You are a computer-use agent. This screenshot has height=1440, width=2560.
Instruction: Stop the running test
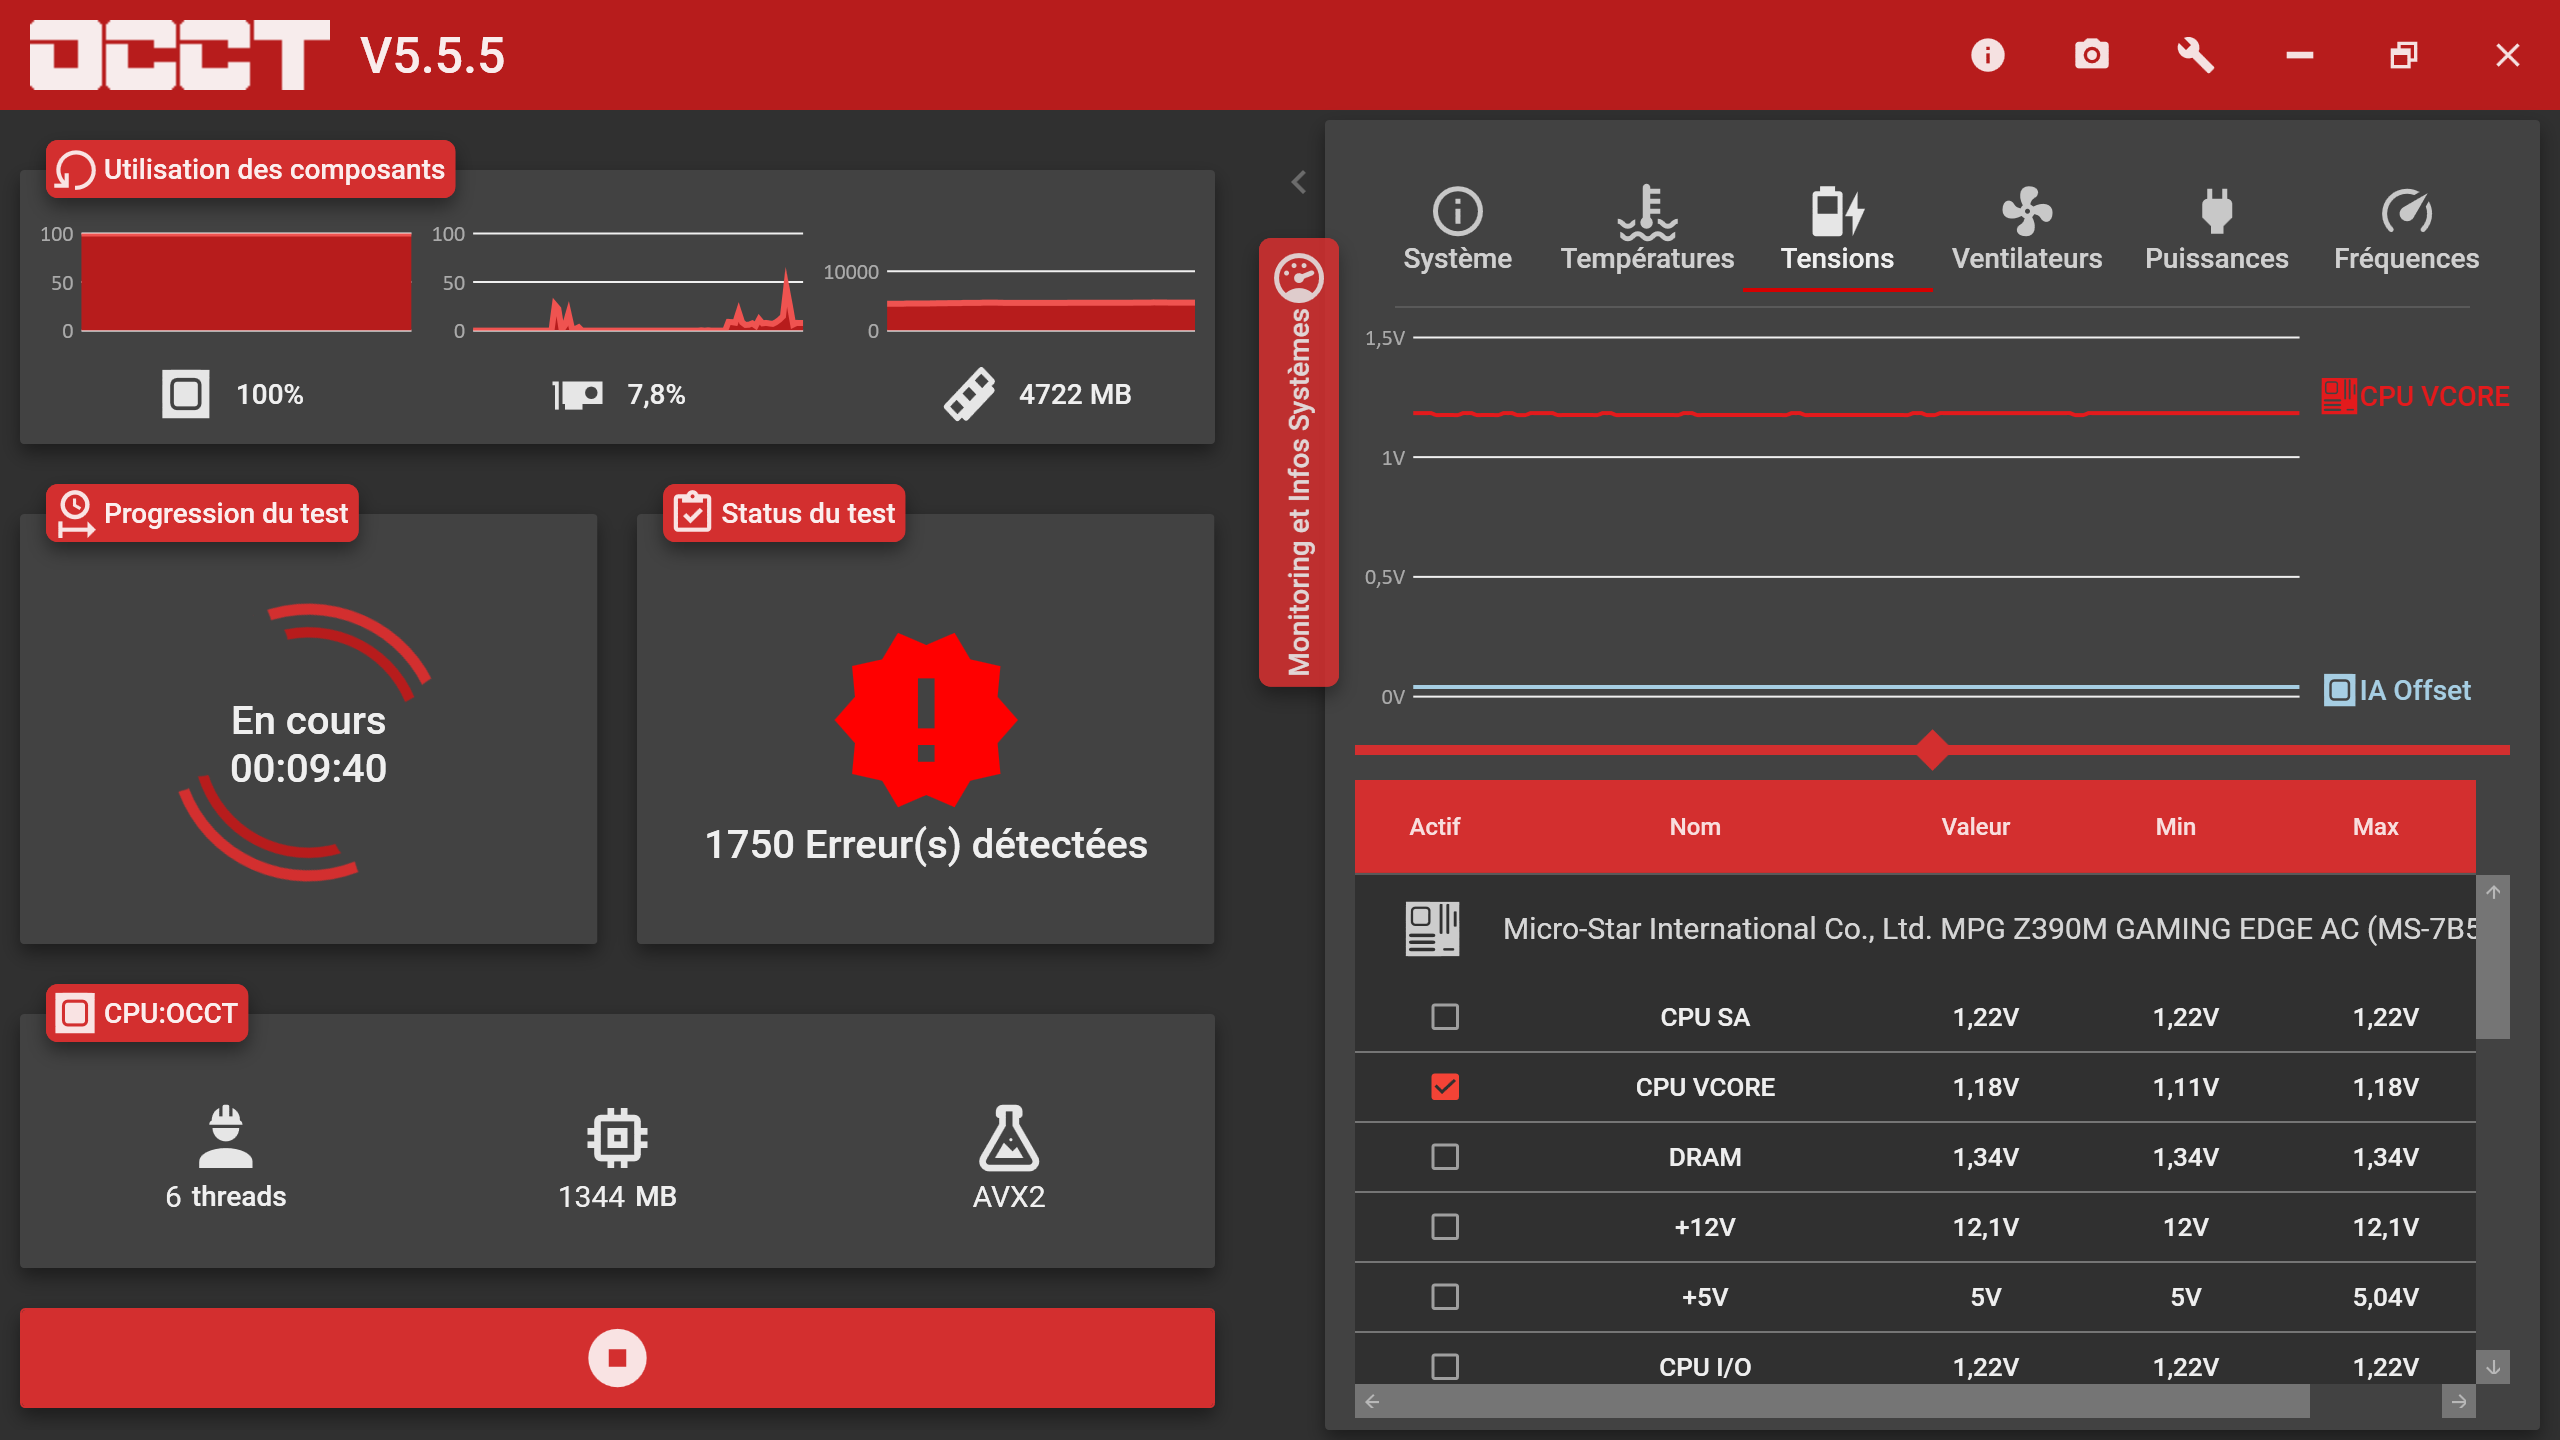(617, 1358)
